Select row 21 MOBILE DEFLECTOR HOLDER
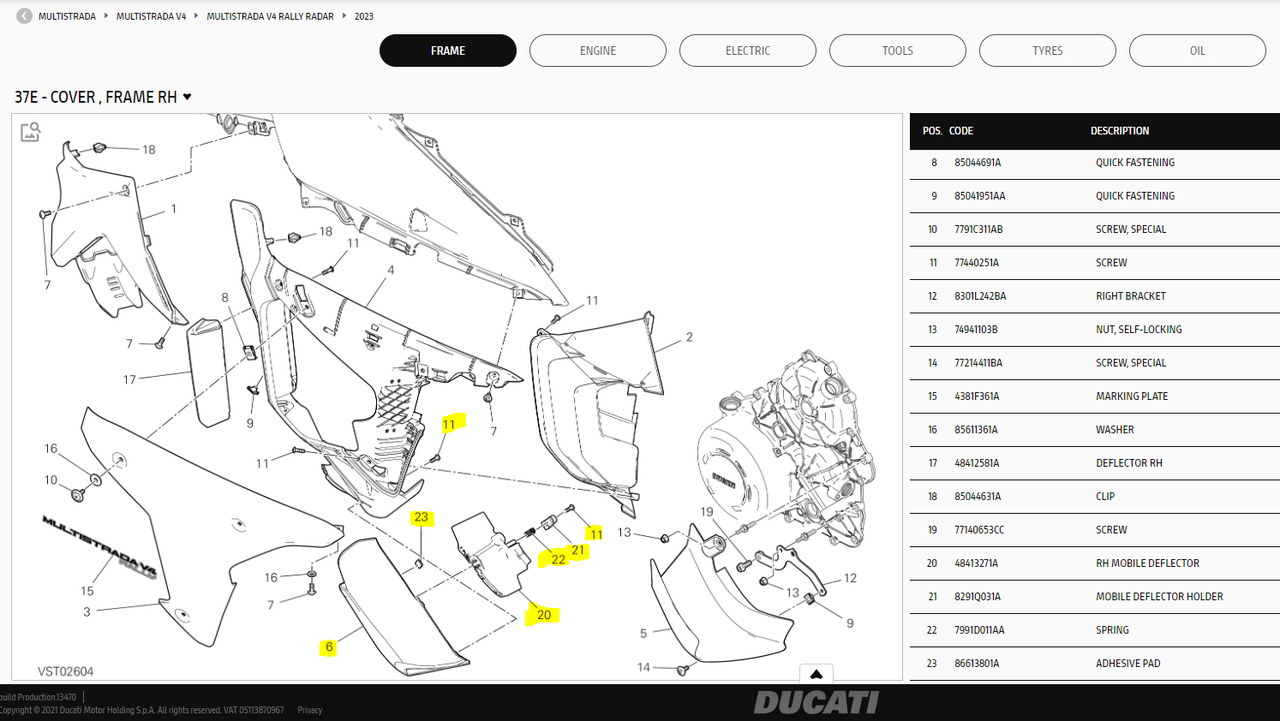The width and height of the screenshot is (1280, 721). click(x=1095, y=597)
